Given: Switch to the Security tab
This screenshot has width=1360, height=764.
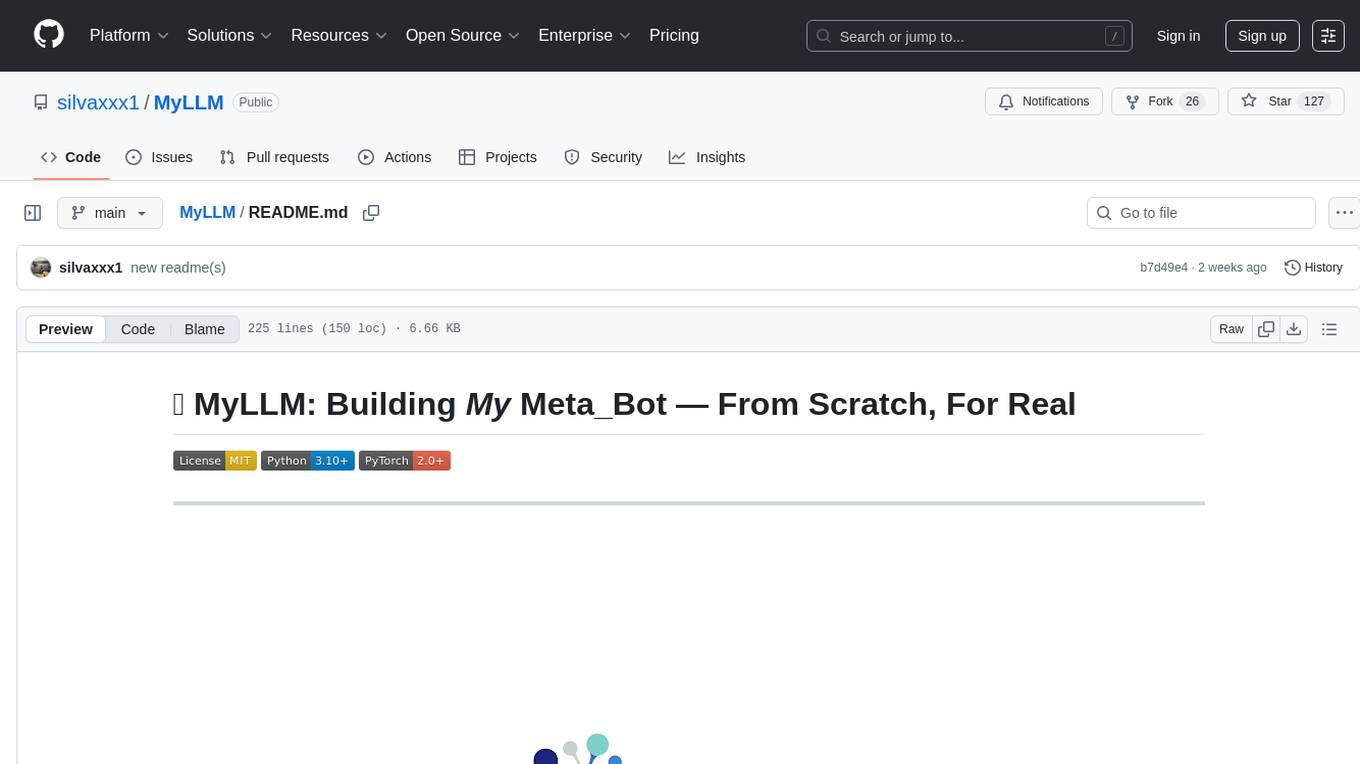Looking at the screenshot, I should [603, 157].
